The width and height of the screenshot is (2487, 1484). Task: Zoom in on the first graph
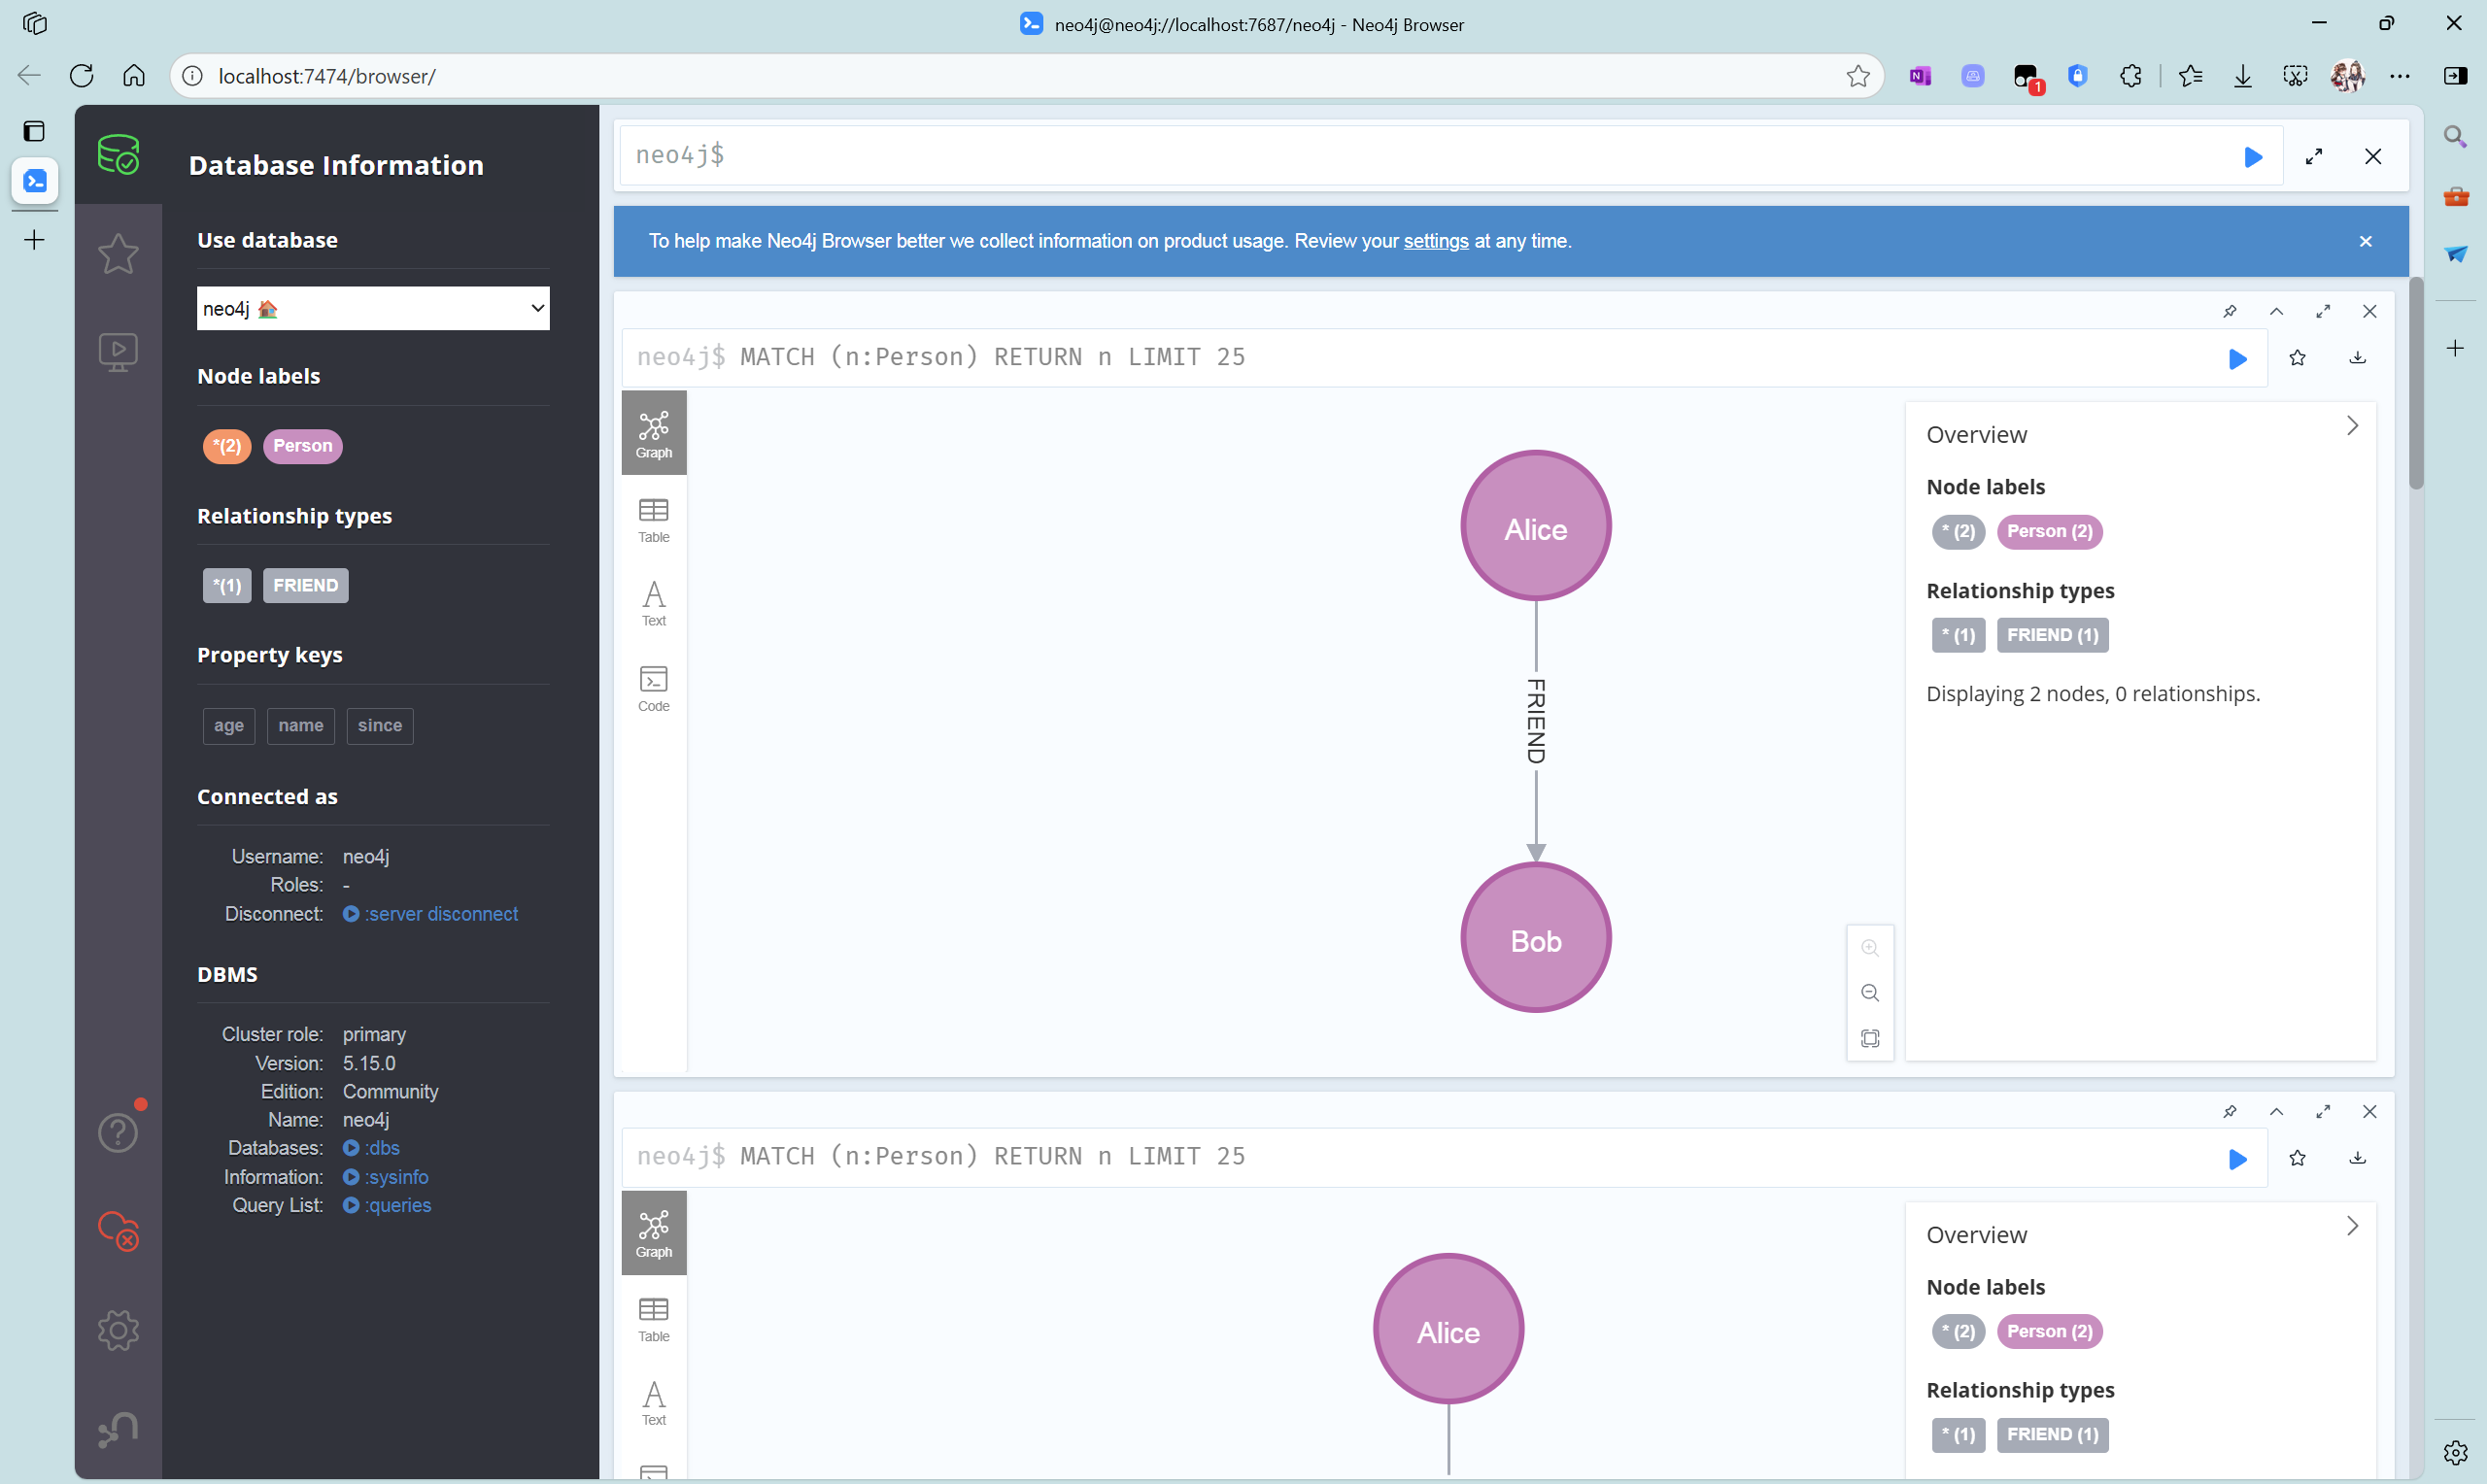click(1870, 947)
